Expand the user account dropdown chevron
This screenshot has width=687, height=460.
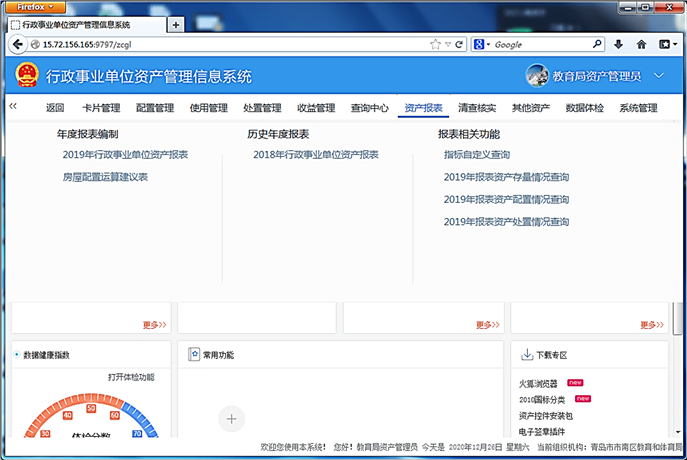[x=659, y=75]
